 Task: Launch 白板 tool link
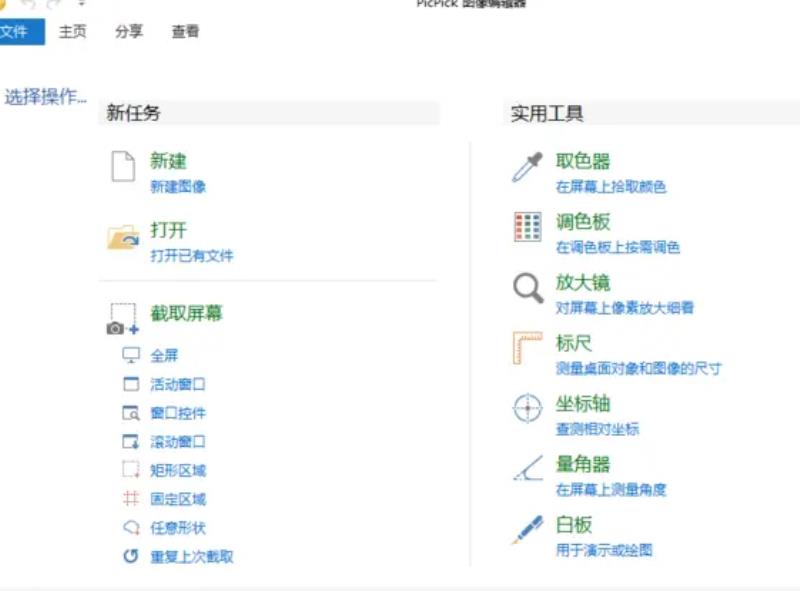pos(573,525)
